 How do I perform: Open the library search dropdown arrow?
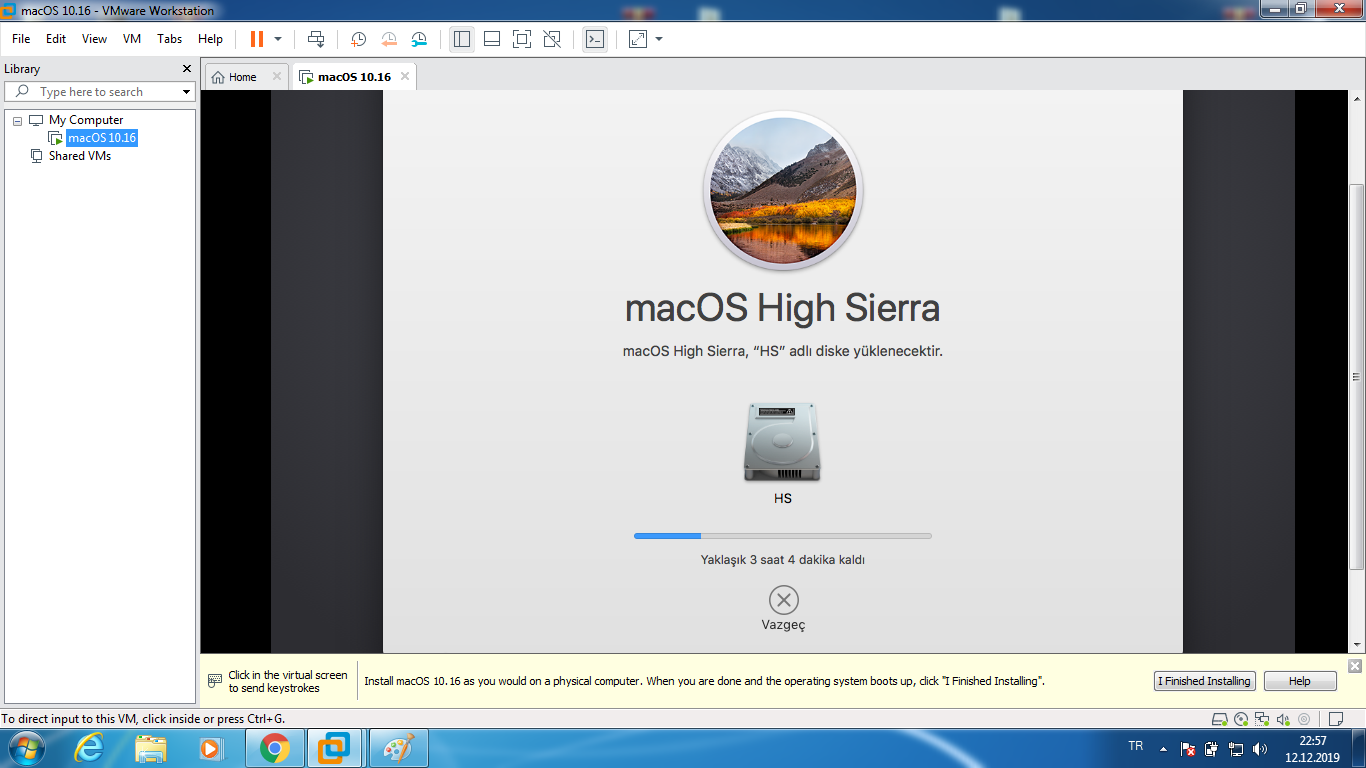[x=186, y=92]
